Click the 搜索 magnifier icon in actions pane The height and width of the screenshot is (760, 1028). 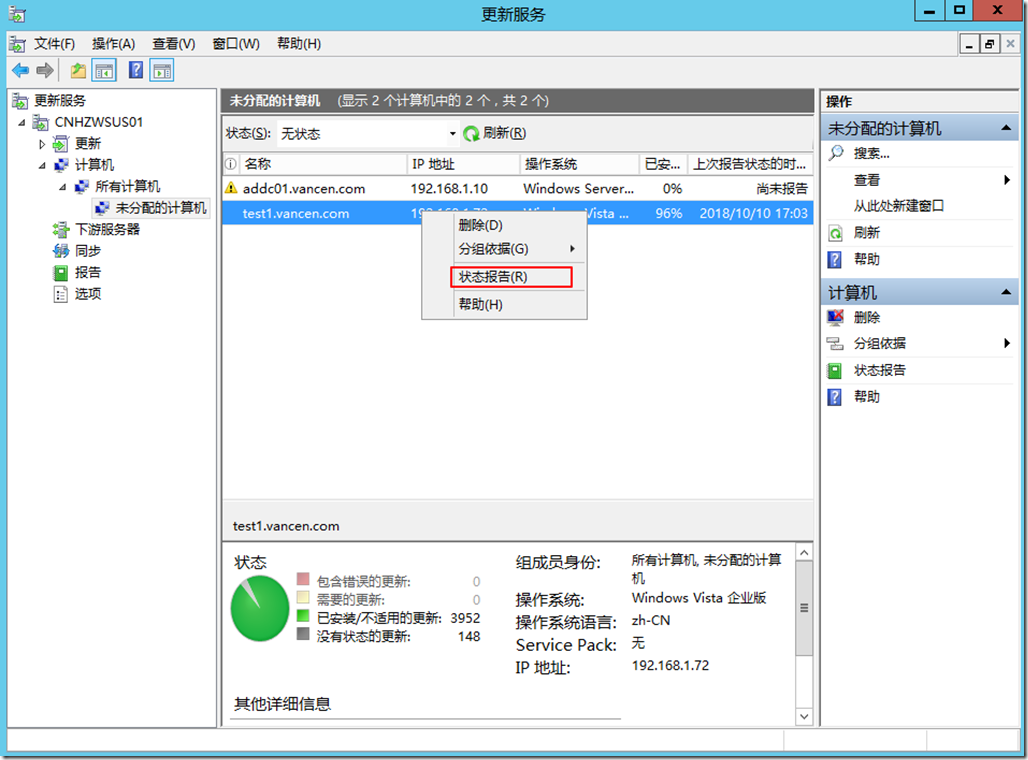point(836,153)
